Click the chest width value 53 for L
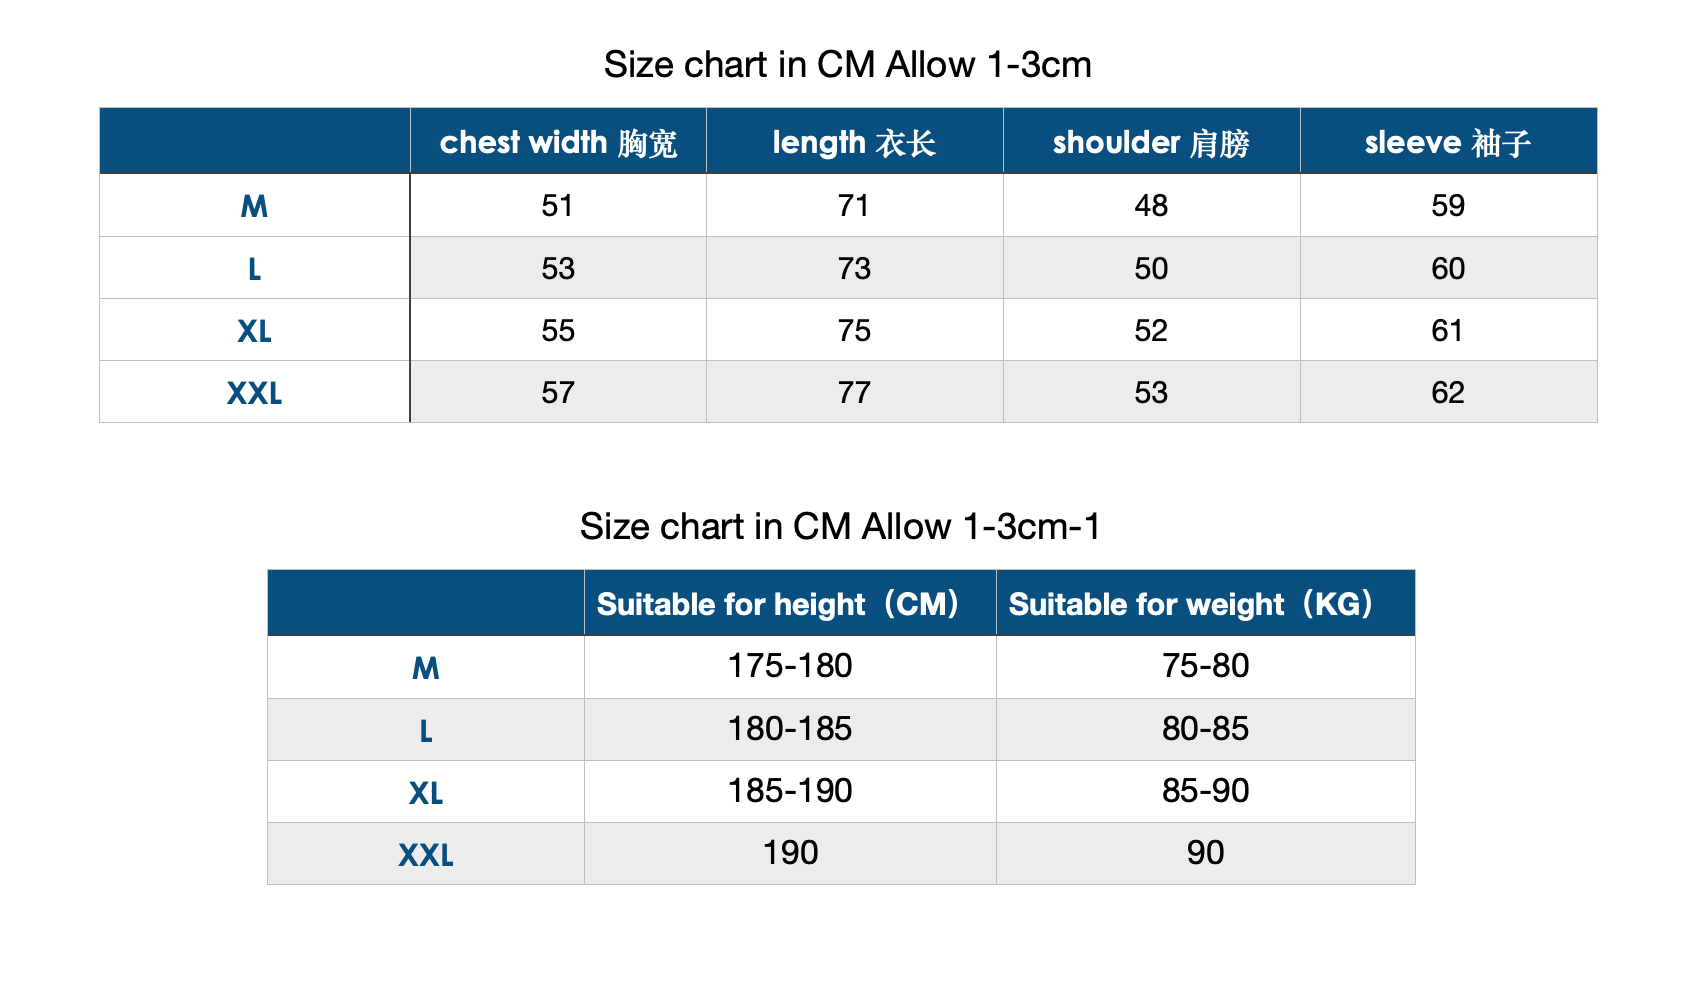The image size is (1702, 1008). click(558, 268)
